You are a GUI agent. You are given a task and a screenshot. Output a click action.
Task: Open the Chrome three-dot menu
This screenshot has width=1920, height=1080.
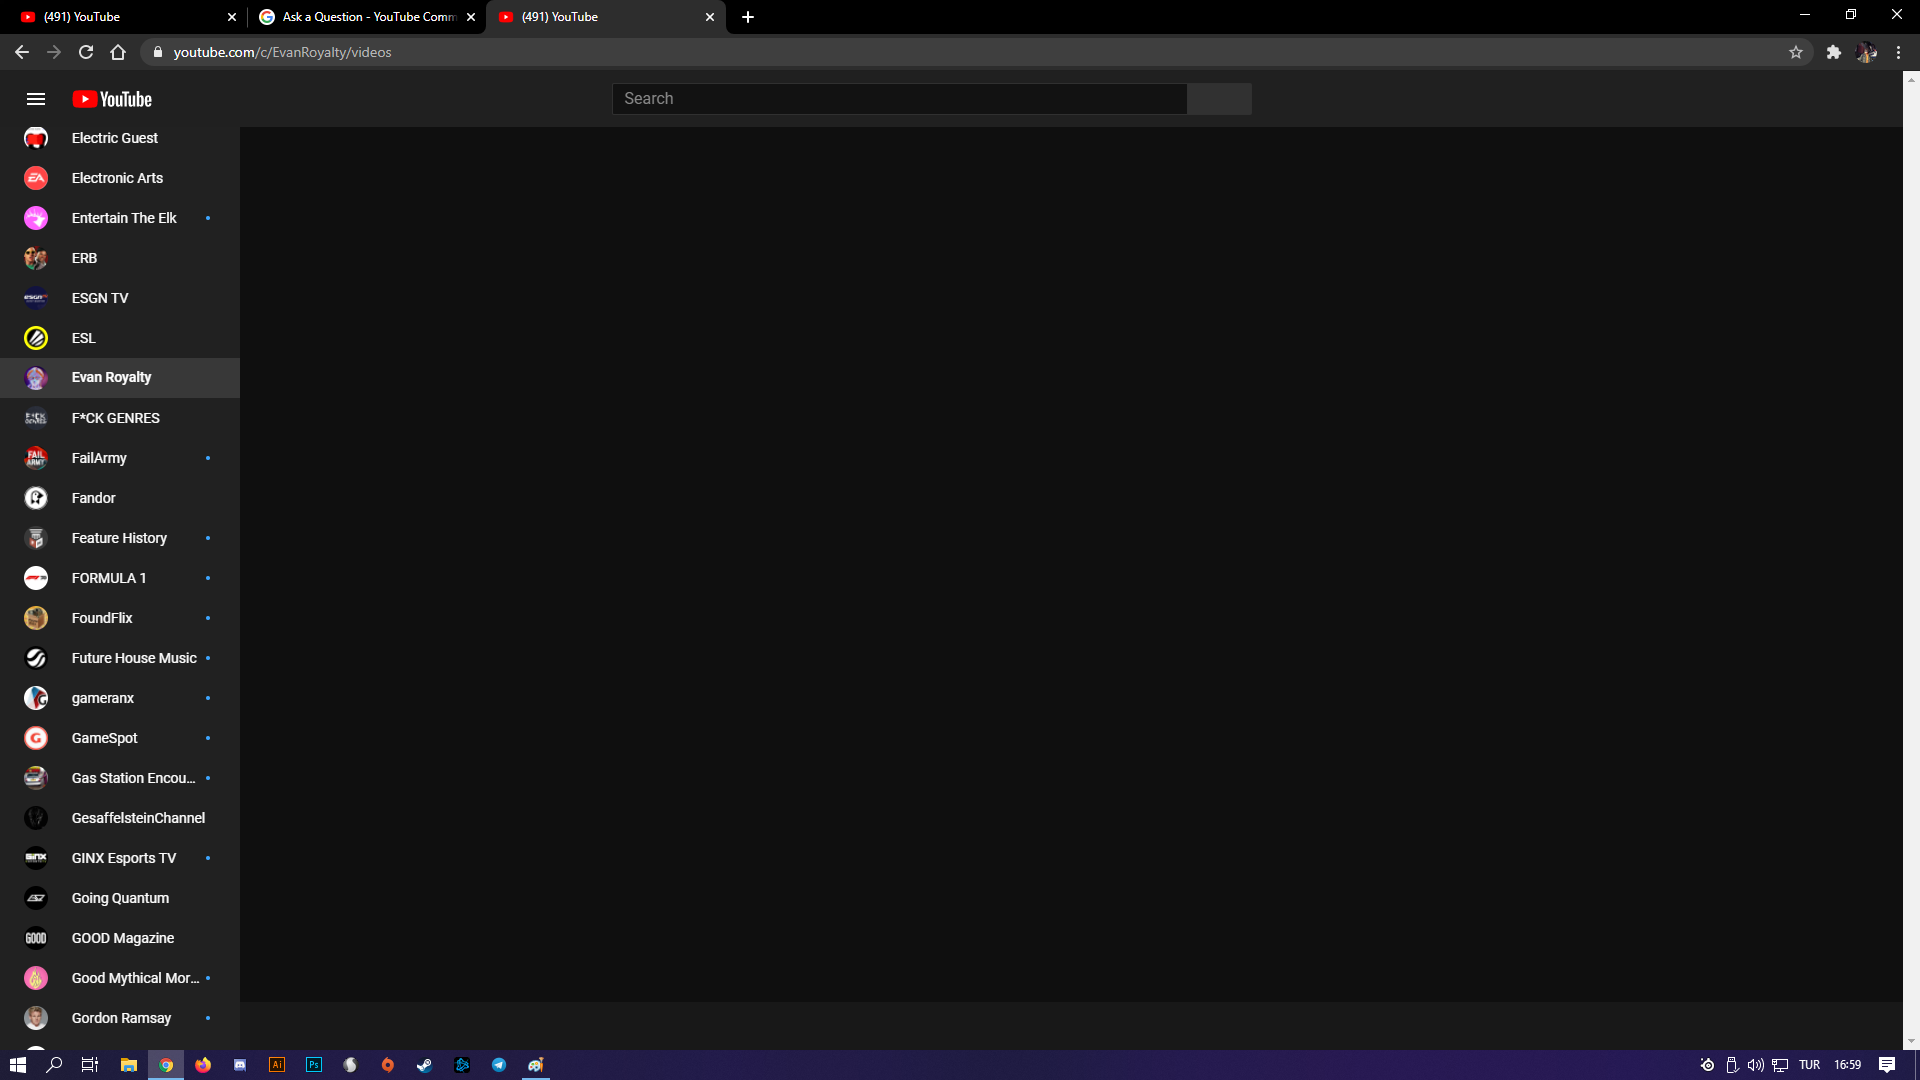[x=1899, y=52]
